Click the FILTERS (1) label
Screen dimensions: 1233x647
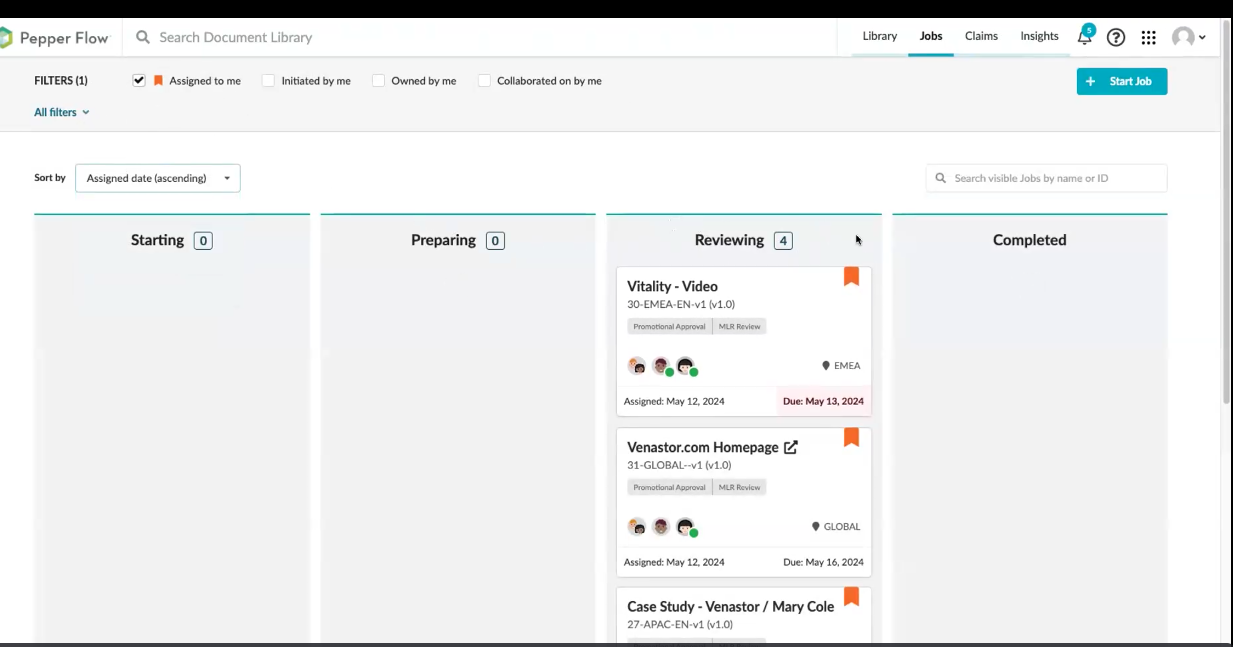[x=61, y=81]
